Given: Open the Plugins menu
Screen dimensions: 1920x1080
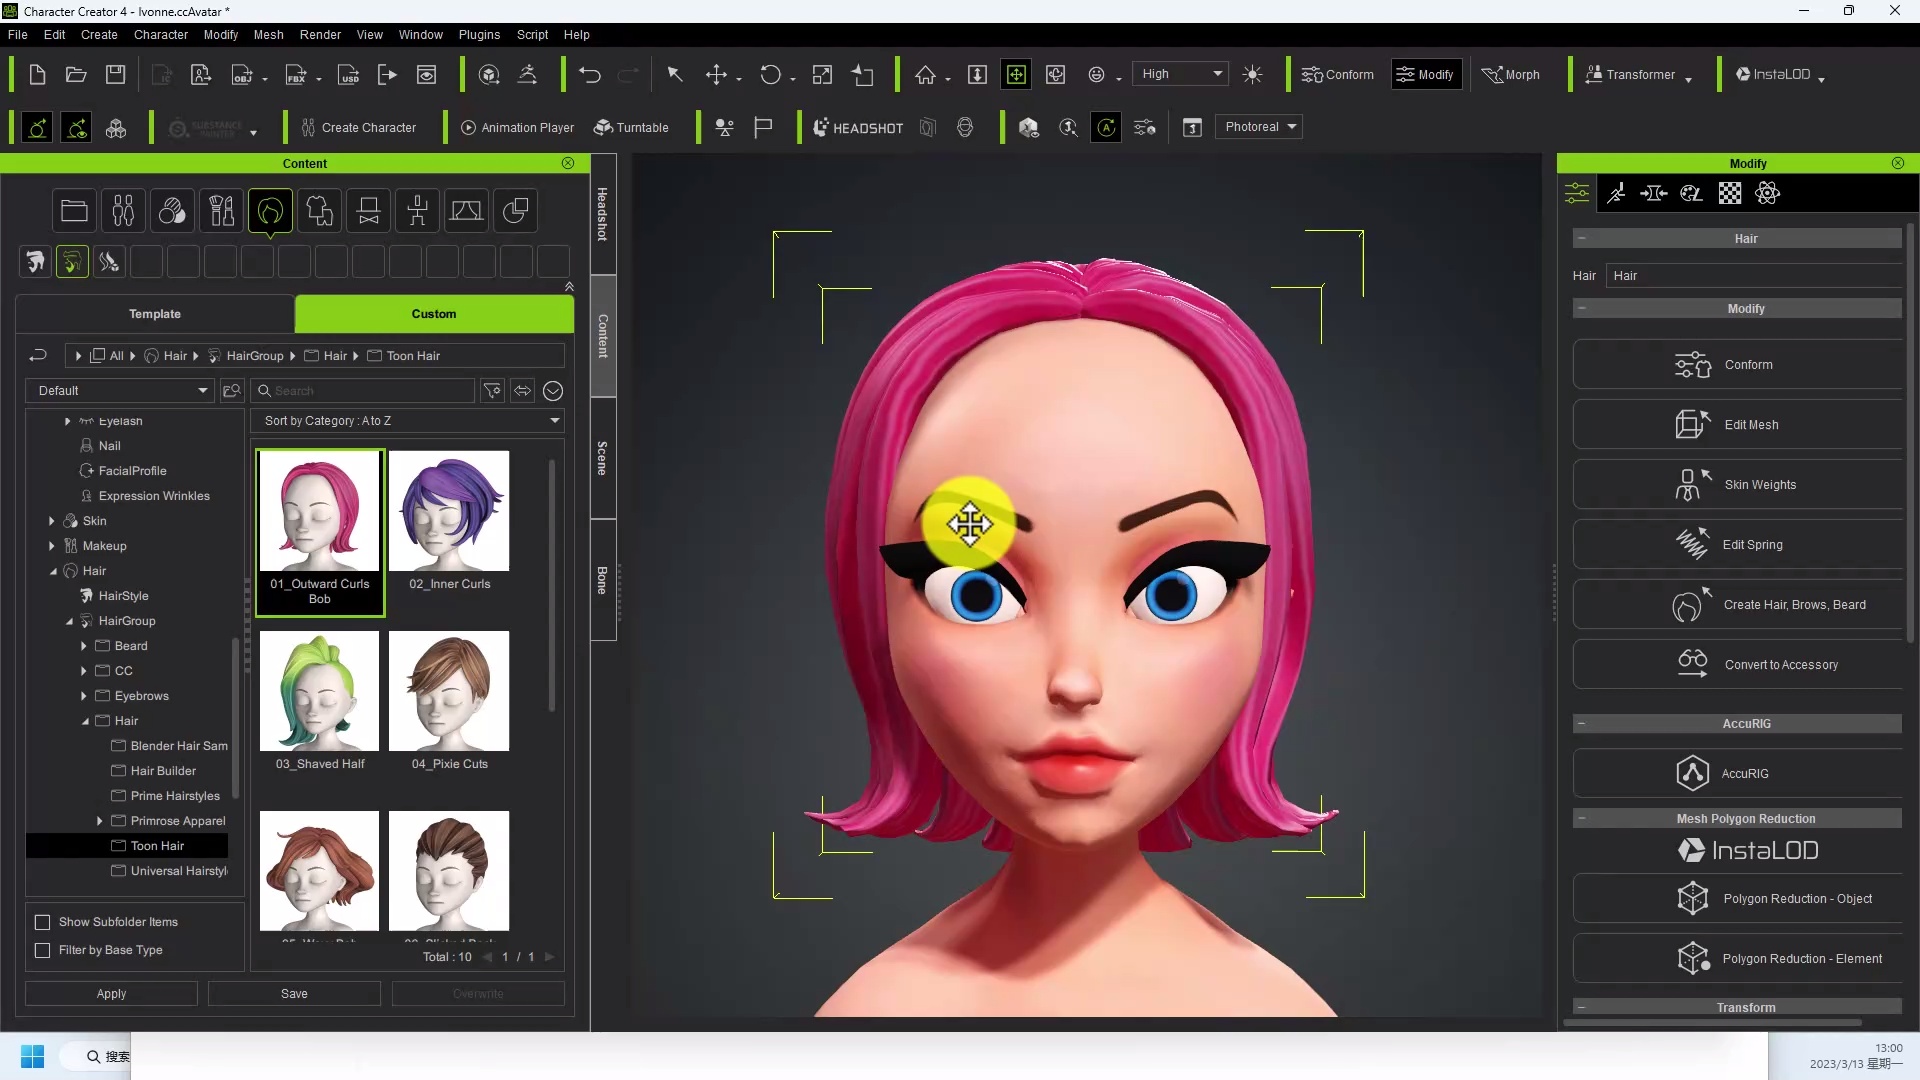Looking at the screenshot, I should click(x=479, y=34).
